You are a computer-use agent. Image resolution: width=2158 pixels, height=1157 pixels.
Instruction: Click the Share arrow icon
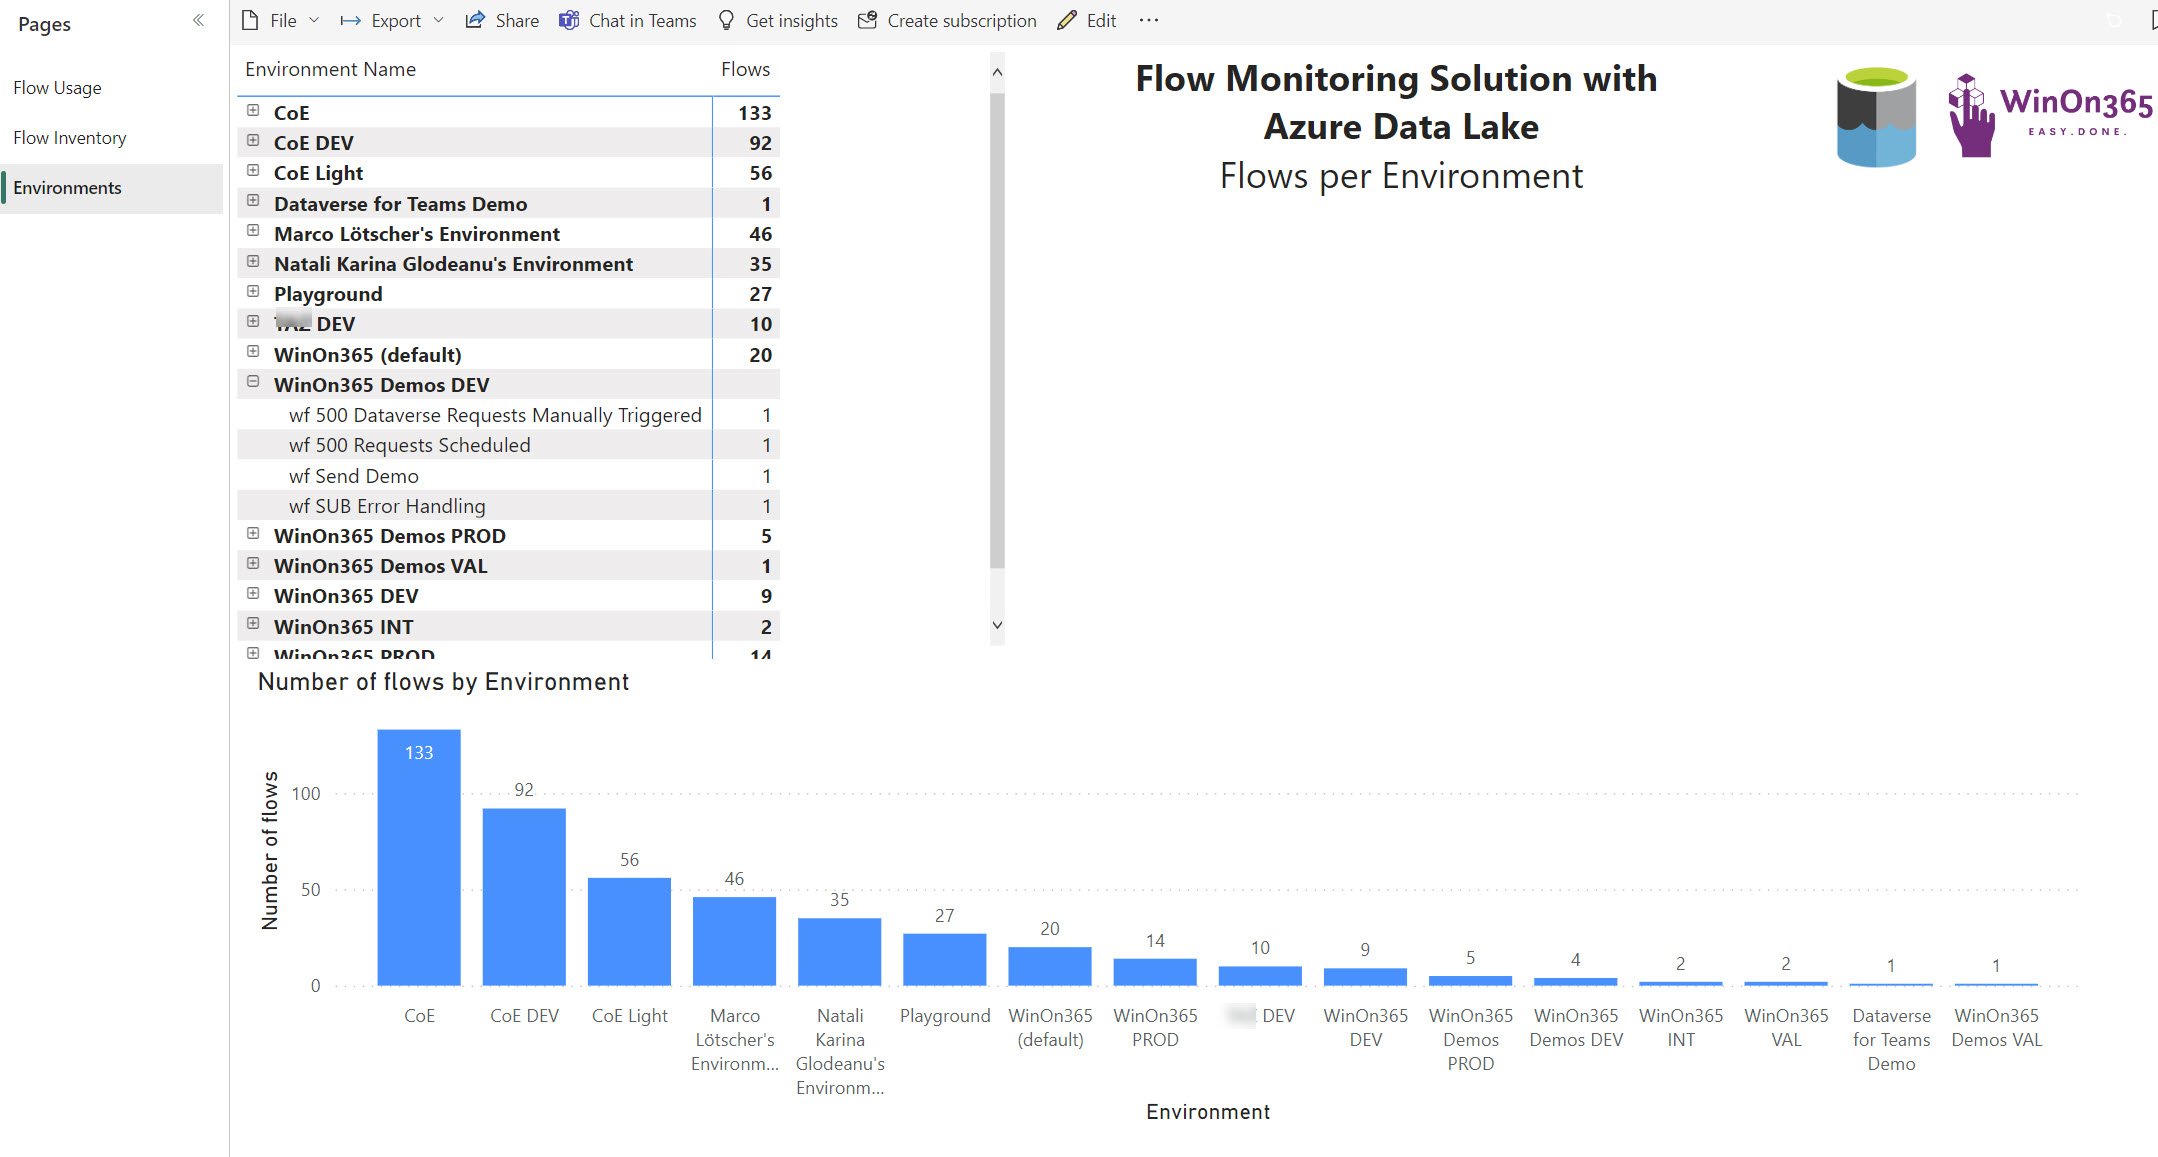[x=475, y=20]
